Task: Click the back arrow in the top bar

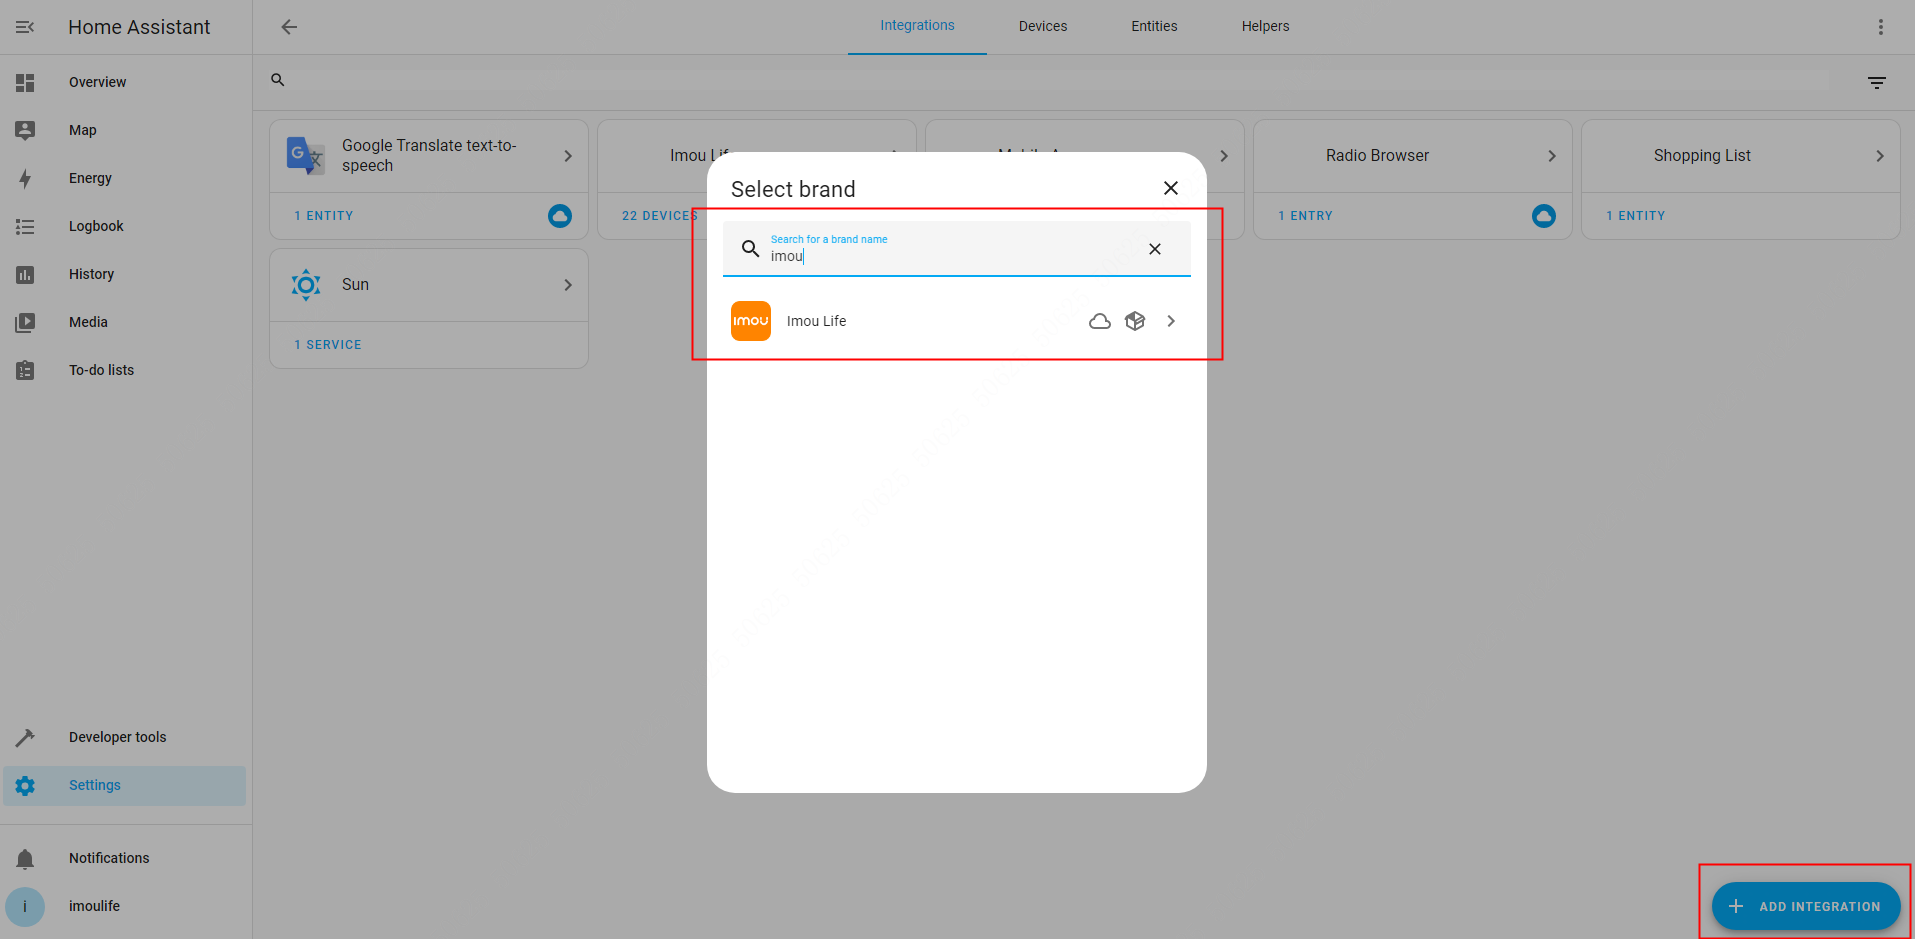Action: pyautogui.click(x=289, y=27)
